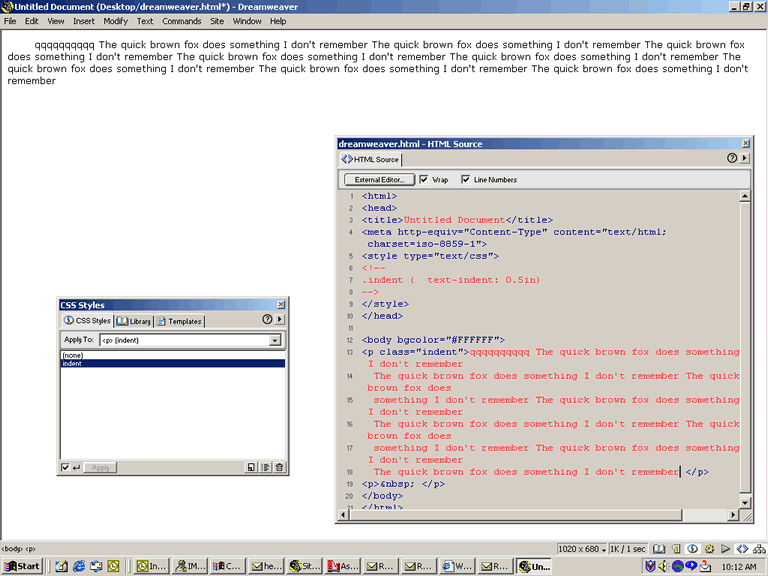Launch Outlook Express from quick launch
The width and height of the screenshot is (768, 576).
(x=96, y=566)
